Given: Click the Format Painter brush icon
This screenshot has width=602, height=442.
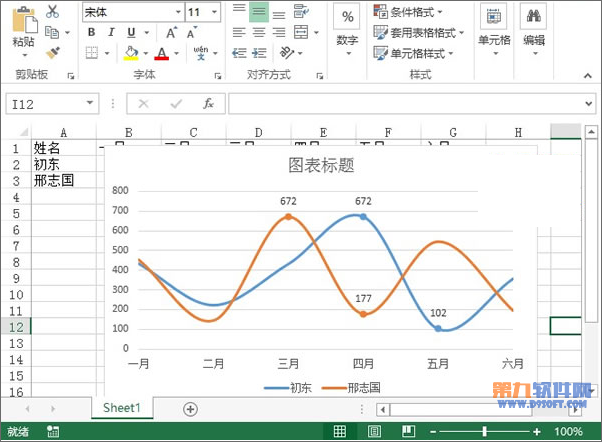Looking at the screenshot, I should 53,52.
